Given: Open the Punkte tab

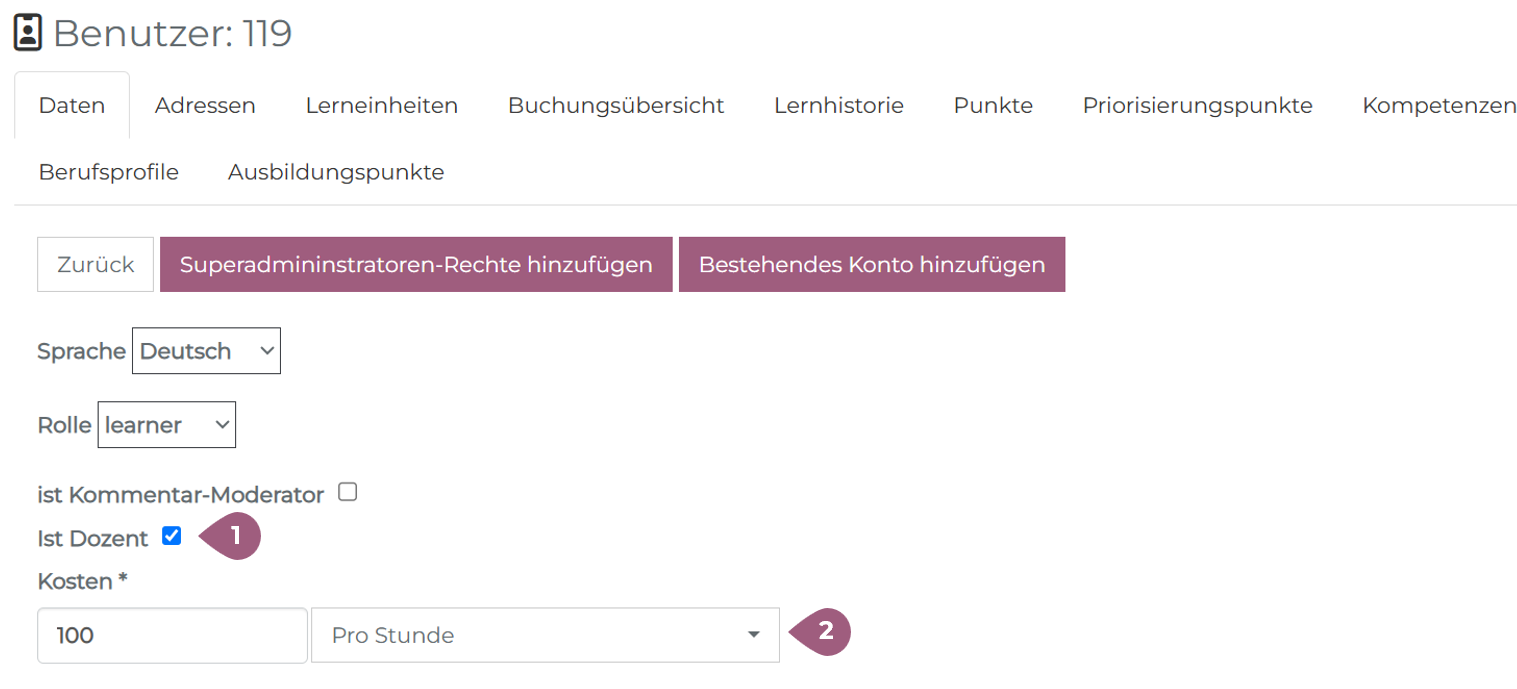Looking at the screenshot, I should (x=993, y=105).
